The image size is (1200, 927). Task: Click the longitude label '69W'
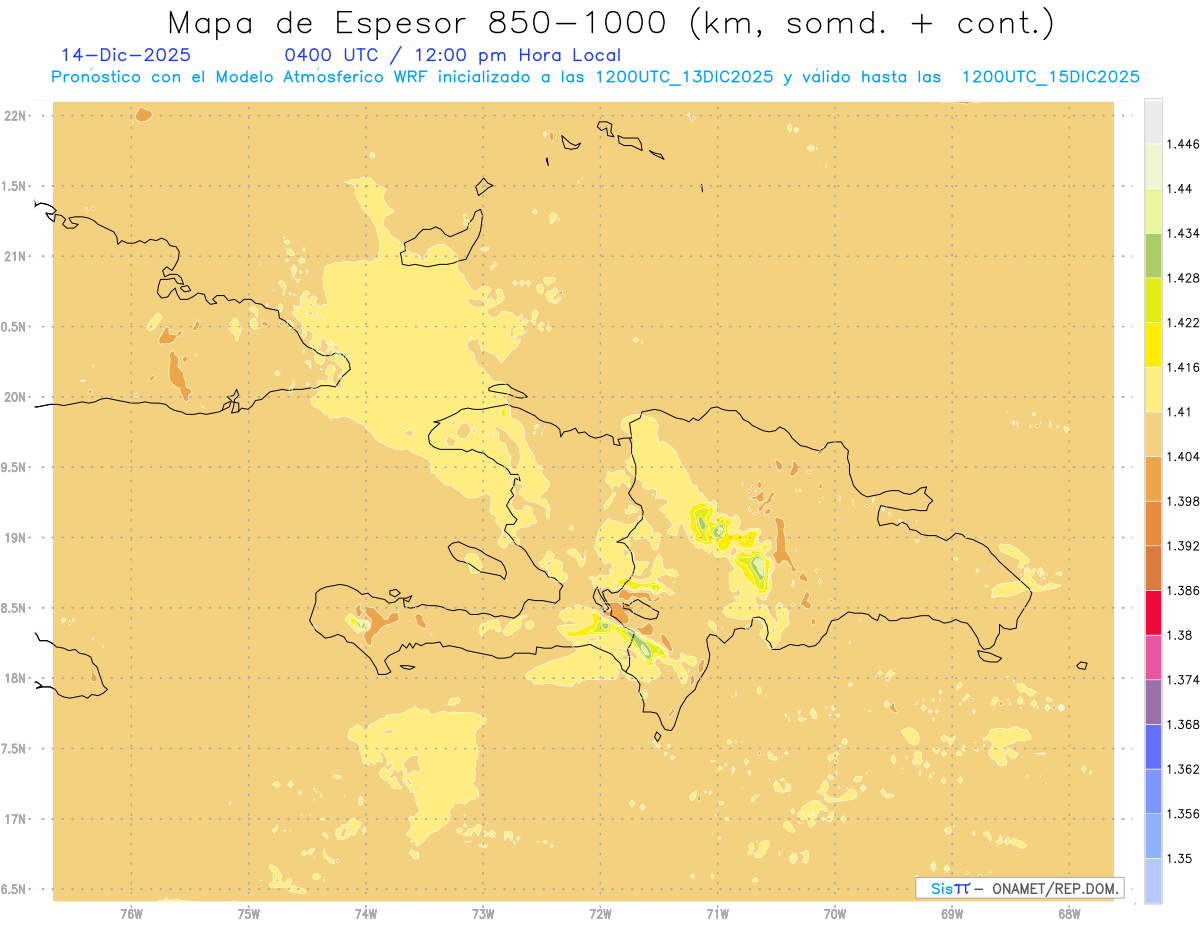point(952,913)
